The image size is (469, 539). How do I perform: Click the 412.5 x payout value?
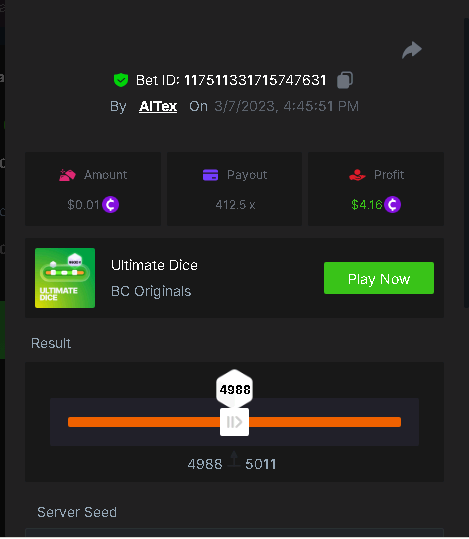(235, 205)
